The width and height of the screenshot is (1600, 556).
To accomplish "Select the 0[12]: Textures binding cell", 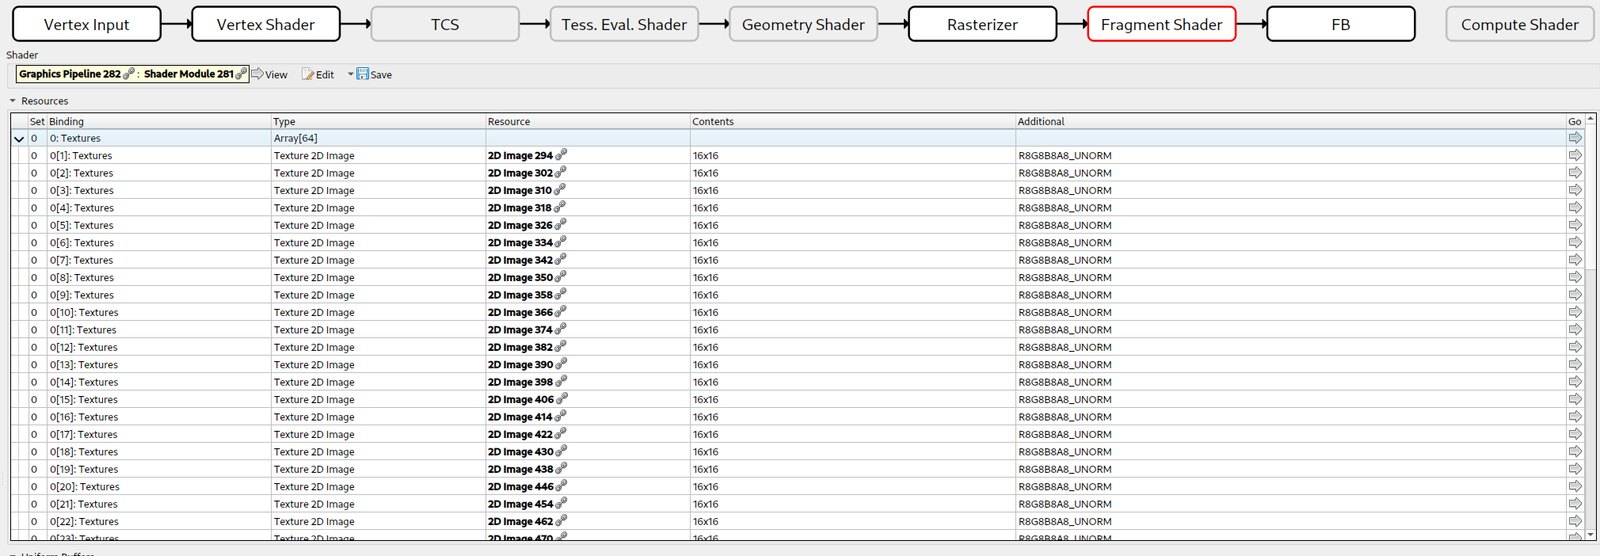I will 158,347.
